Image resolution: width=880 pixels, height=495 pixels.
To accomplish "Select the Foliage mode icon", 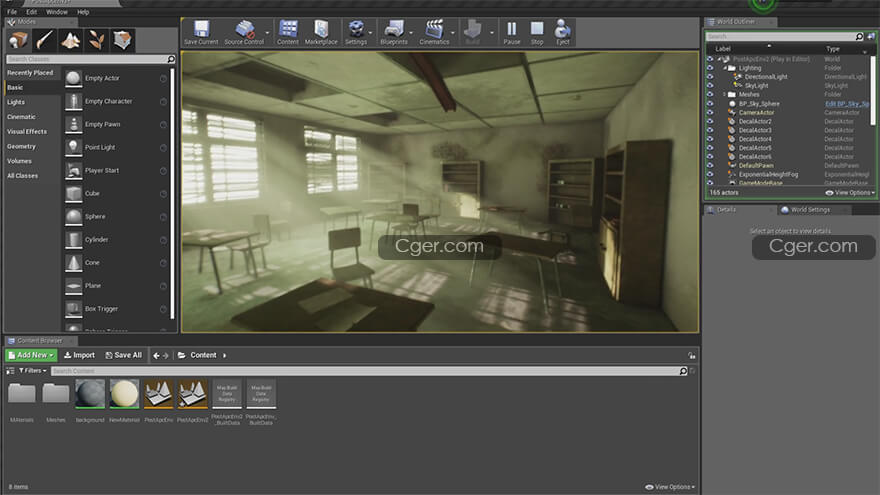I will (96, 40).
